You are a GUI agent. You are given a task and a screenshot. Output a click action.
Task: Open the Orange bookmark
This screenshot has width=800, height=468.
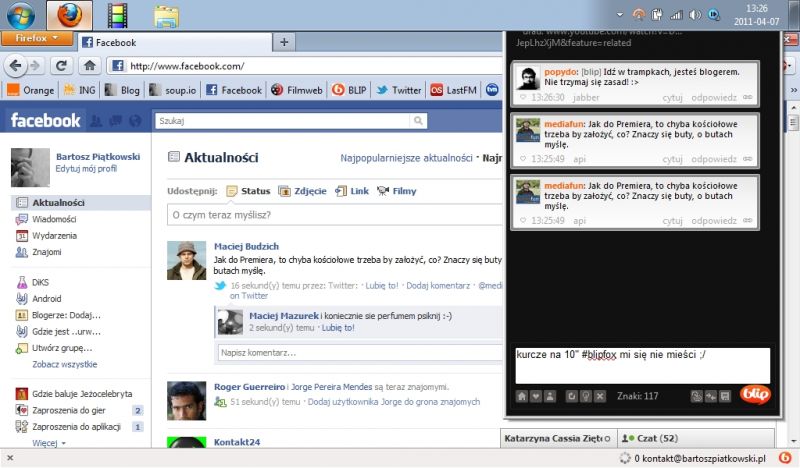[x=31, y=90]
